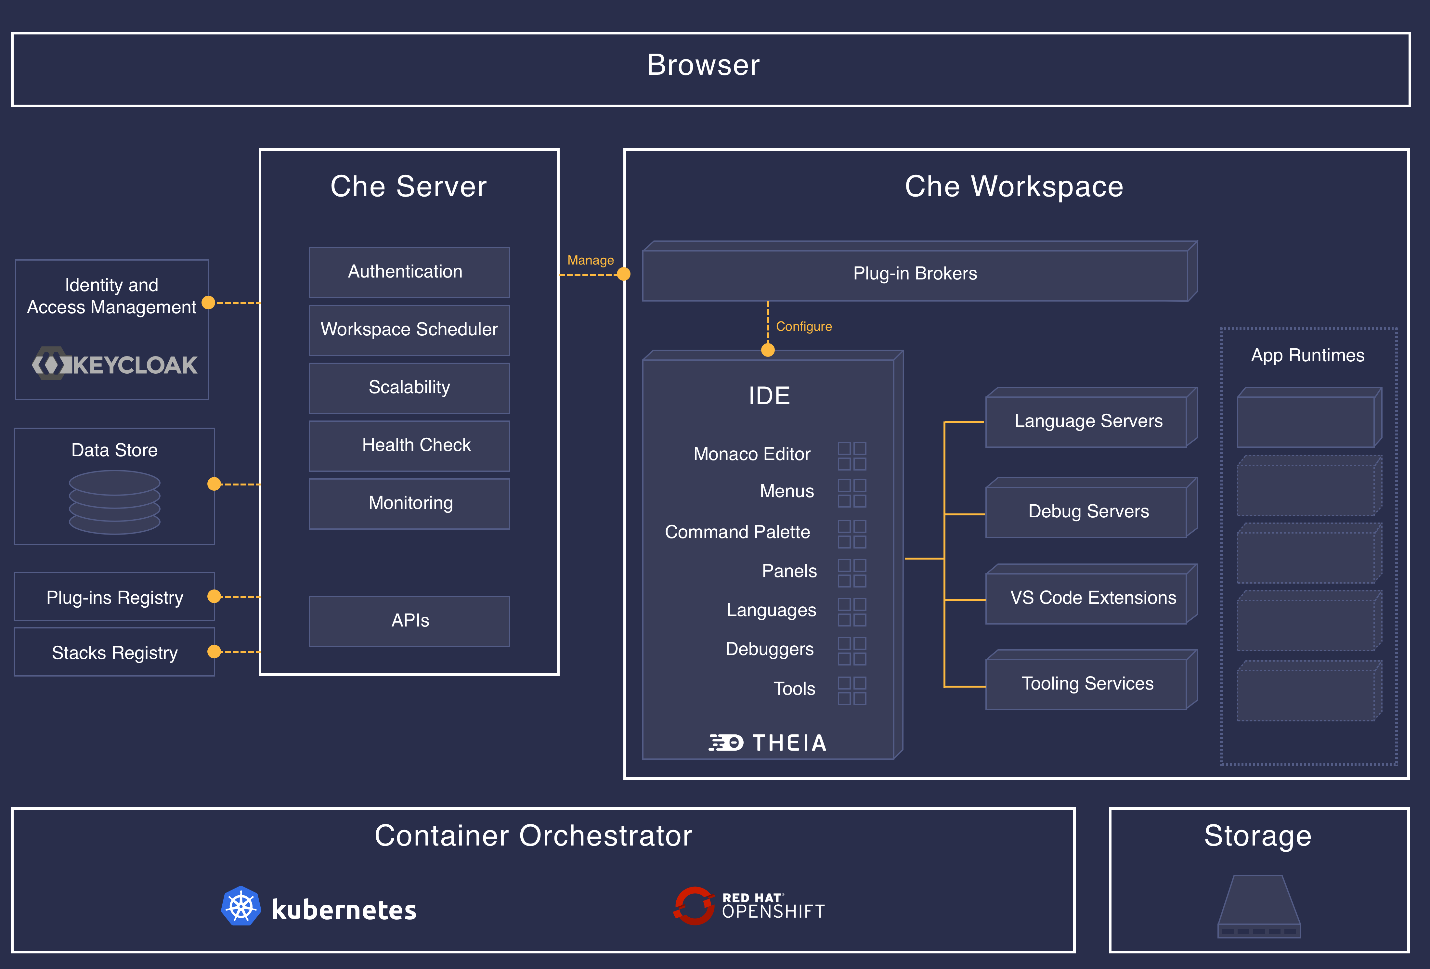The height and width of the screenshot is (969, 1430).
Task: Click the orange Manage connector dot
Action: [624, 274]
